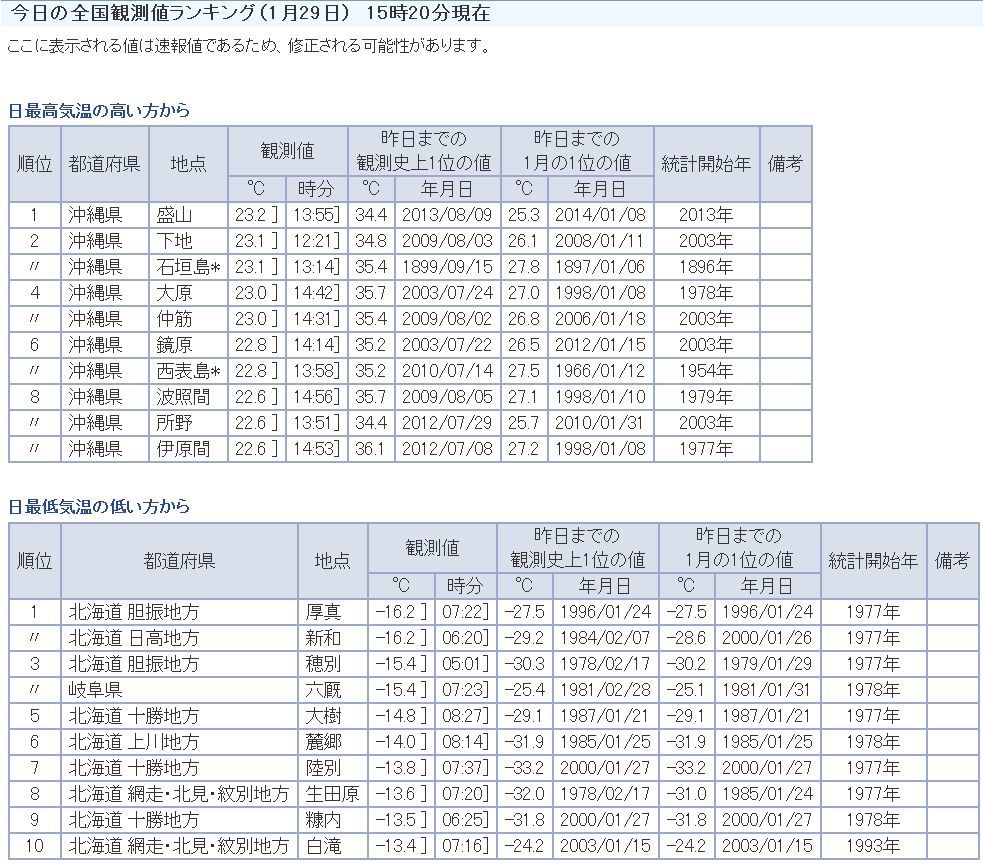Click the 白滝 station cell
983x864 pixels.
pos(323,846)
